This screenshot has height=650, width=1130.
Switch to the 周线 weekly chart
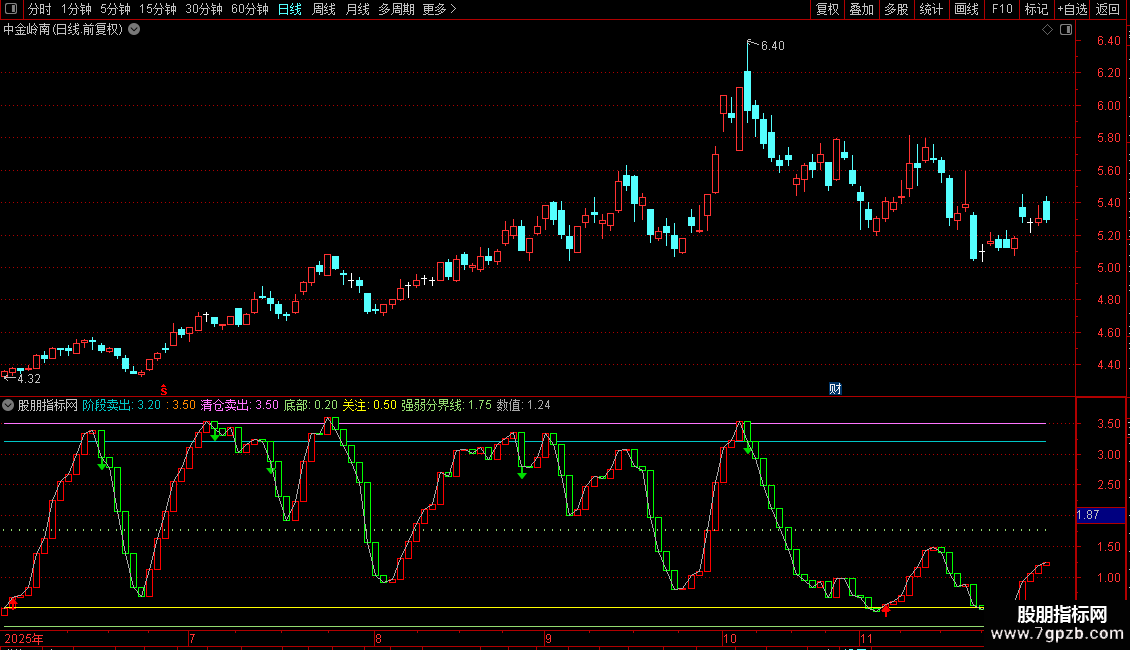(x=323, y=10)
